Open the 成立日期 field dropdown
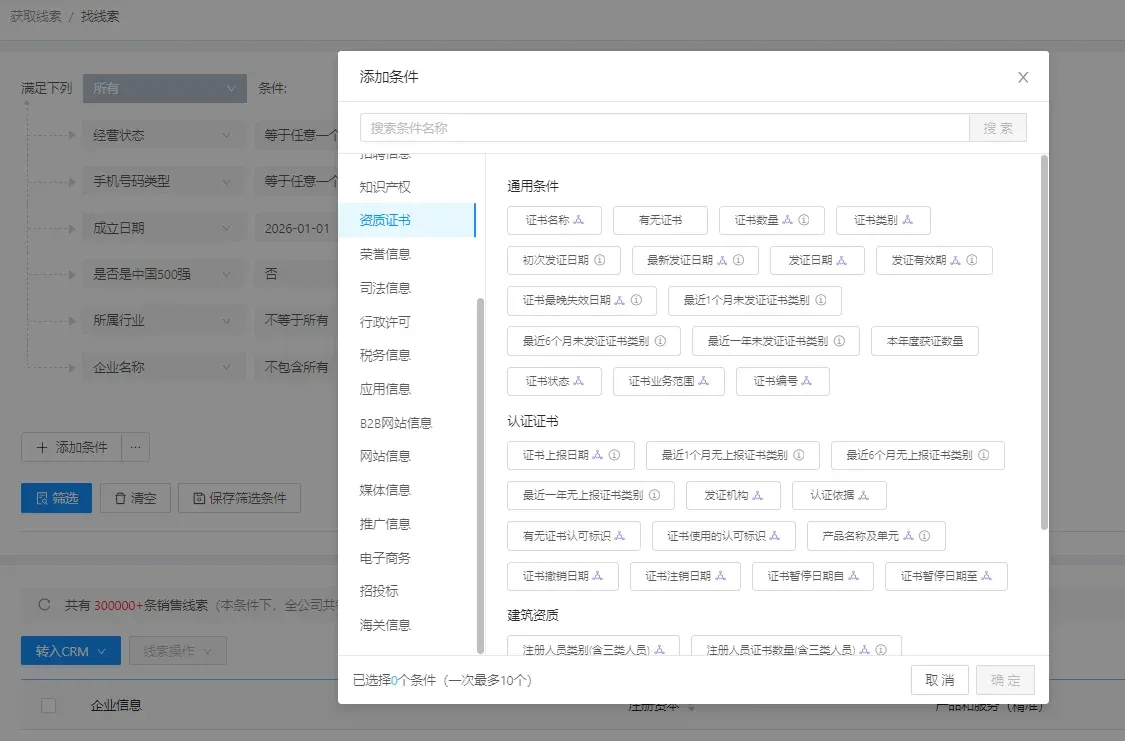Screen dimensions: 1125x741 click(162, 228)
